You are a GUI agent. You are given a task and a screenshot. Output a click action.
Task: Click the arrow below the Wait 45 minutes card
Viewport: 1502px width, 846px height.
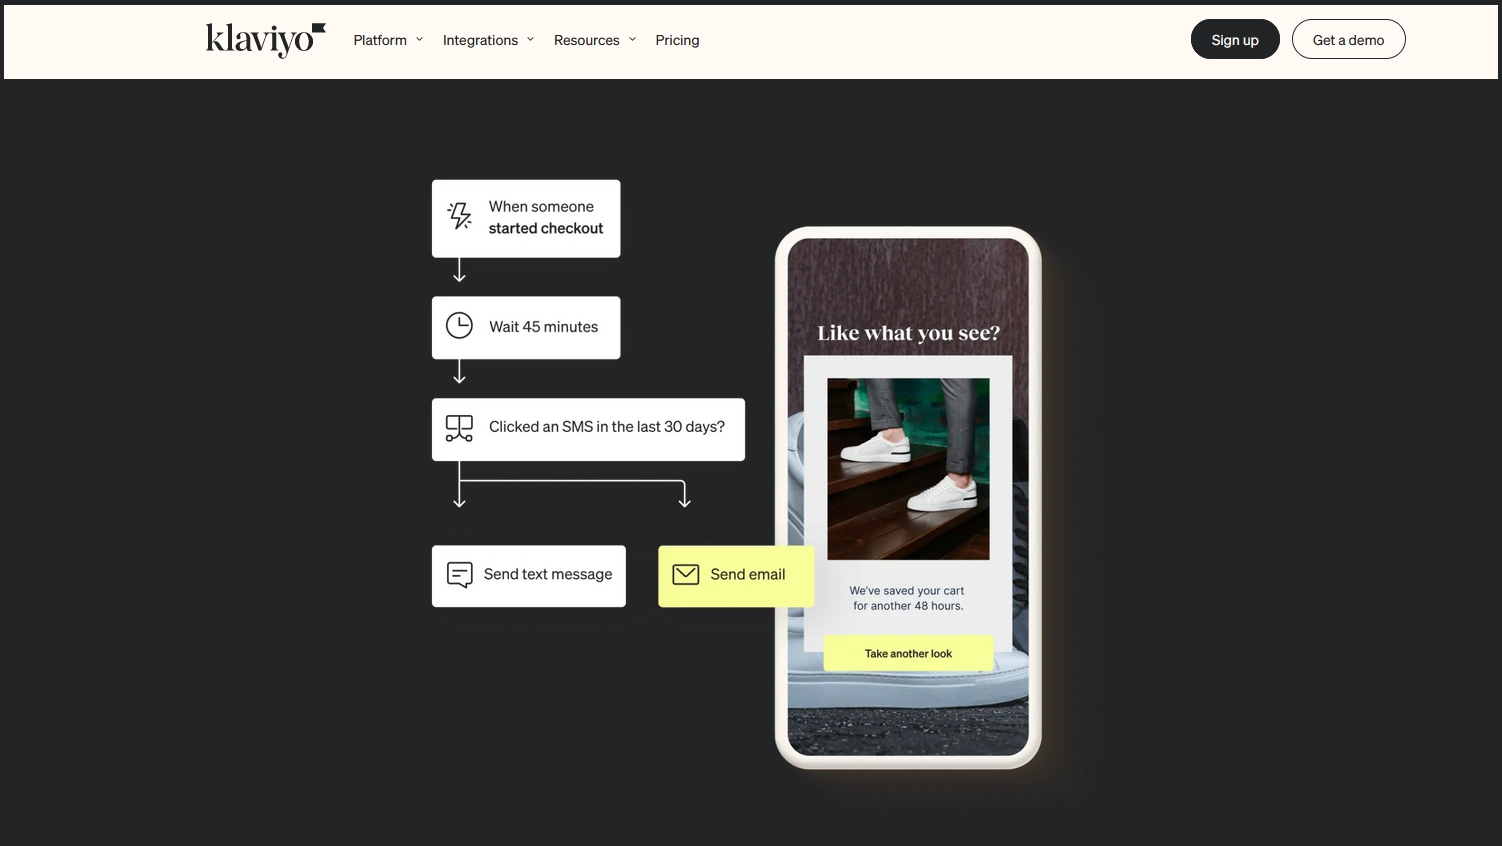tap(459, 373)
